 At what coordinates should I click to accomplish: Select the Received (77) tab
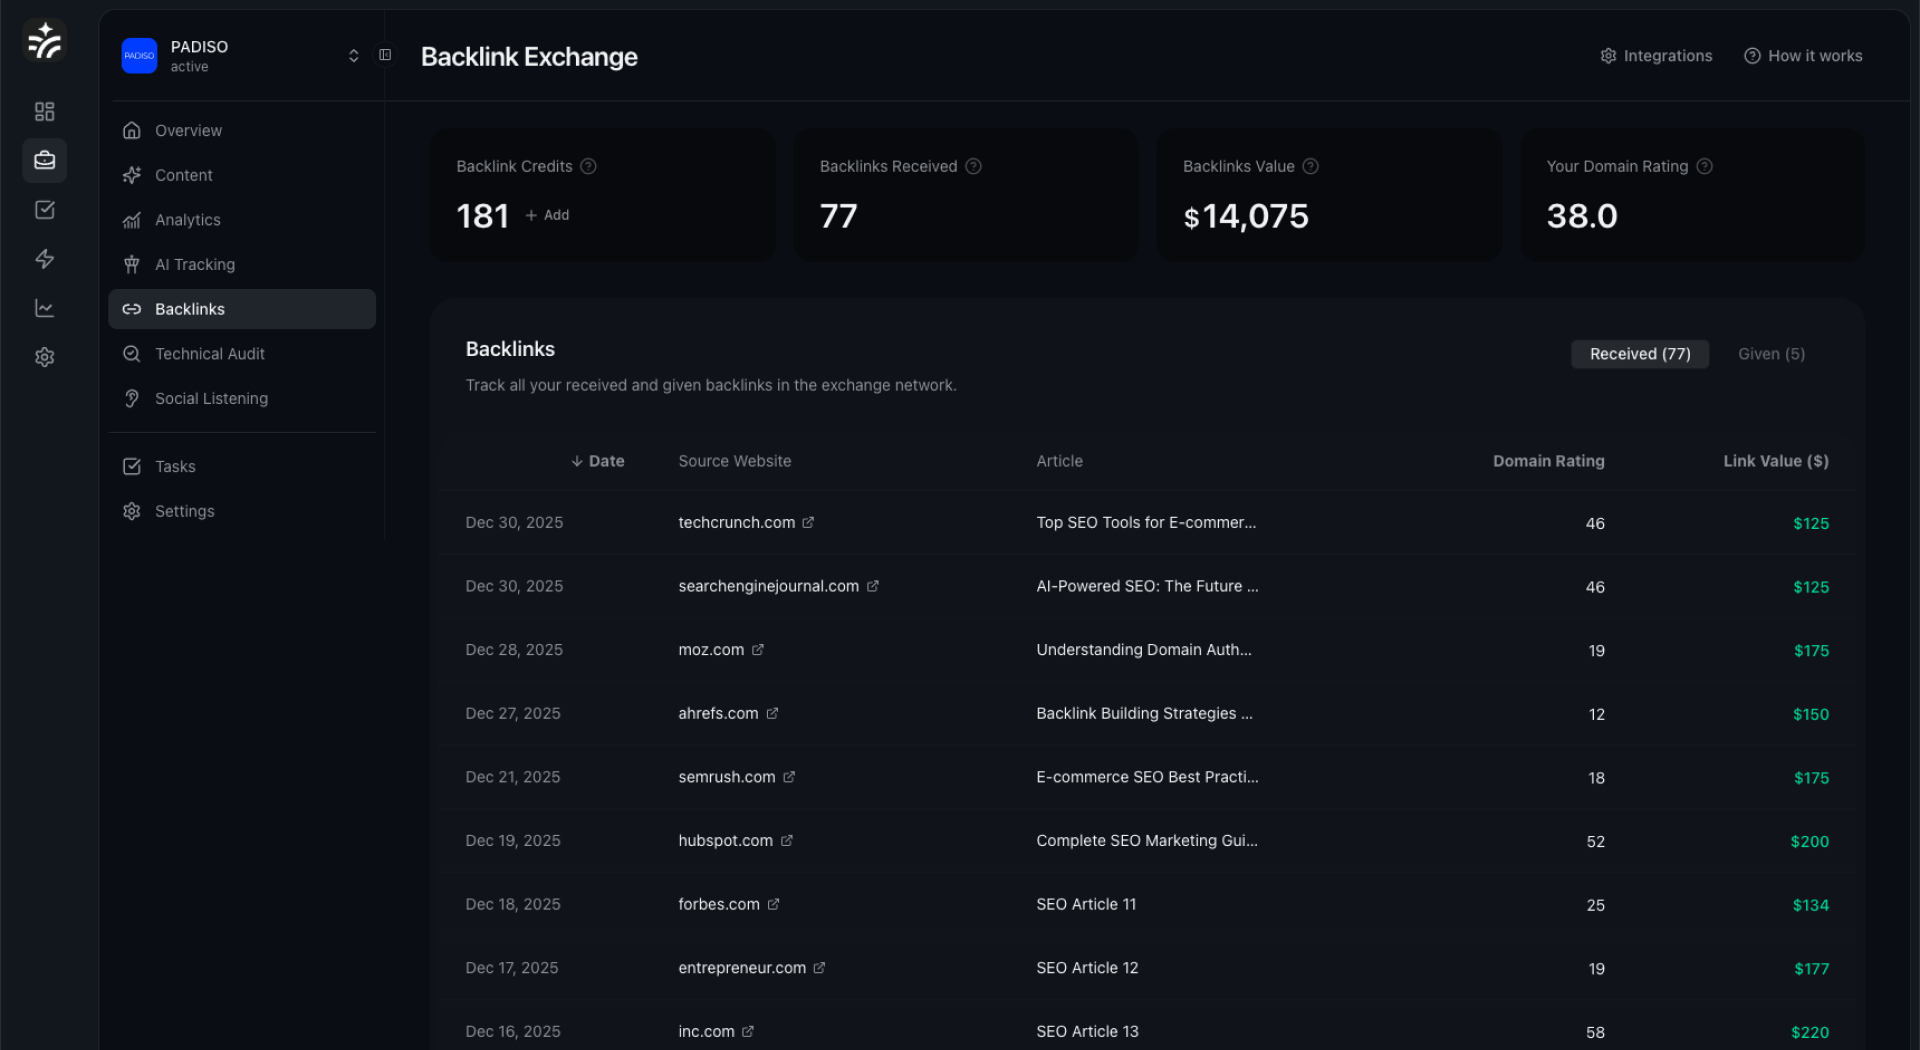[1639, 354]
